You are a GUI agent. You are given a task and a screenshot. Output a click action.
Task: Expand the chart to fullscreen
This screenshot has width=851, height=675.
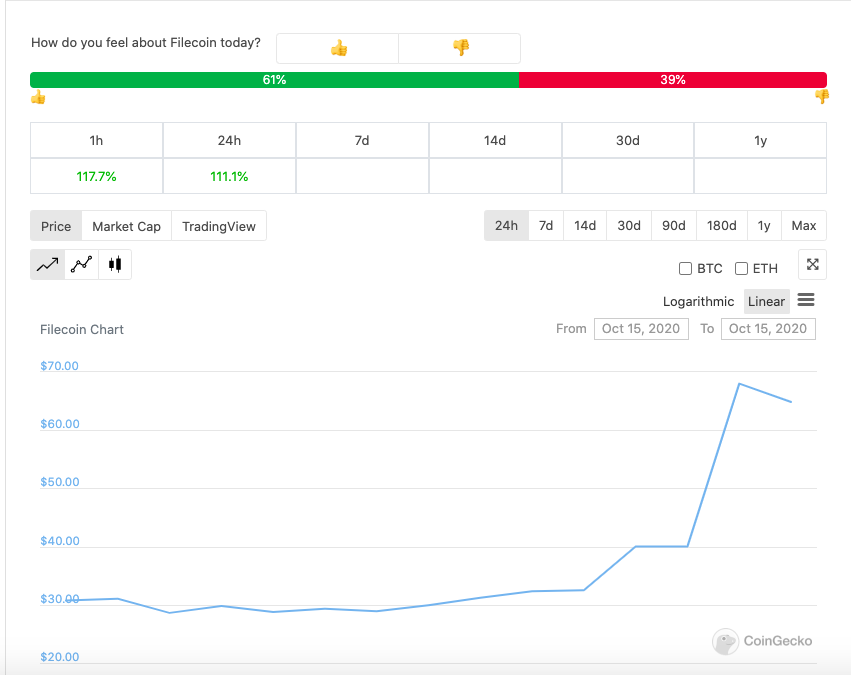tap(812, 265)
